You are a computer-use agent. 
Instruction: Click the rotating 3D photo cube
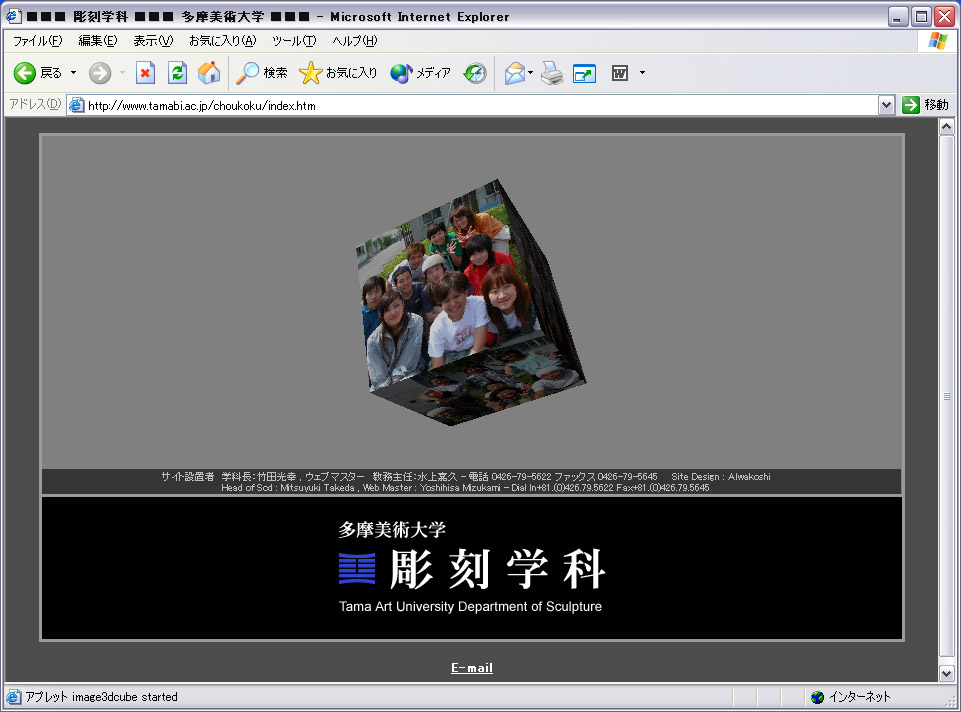[x=471, y=303]
